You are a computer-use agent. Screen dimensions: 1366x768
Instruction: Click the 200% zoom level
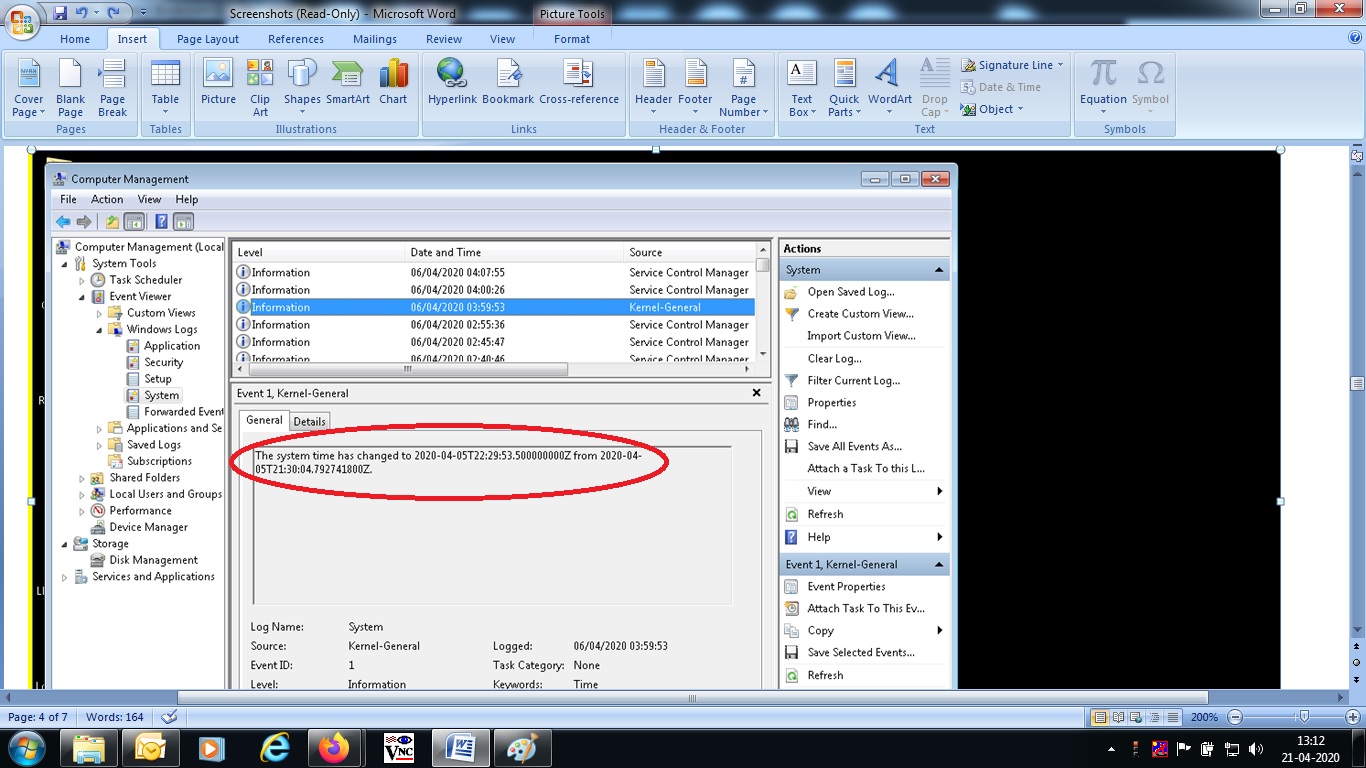pyautogui.click(x=1204, y=717)
